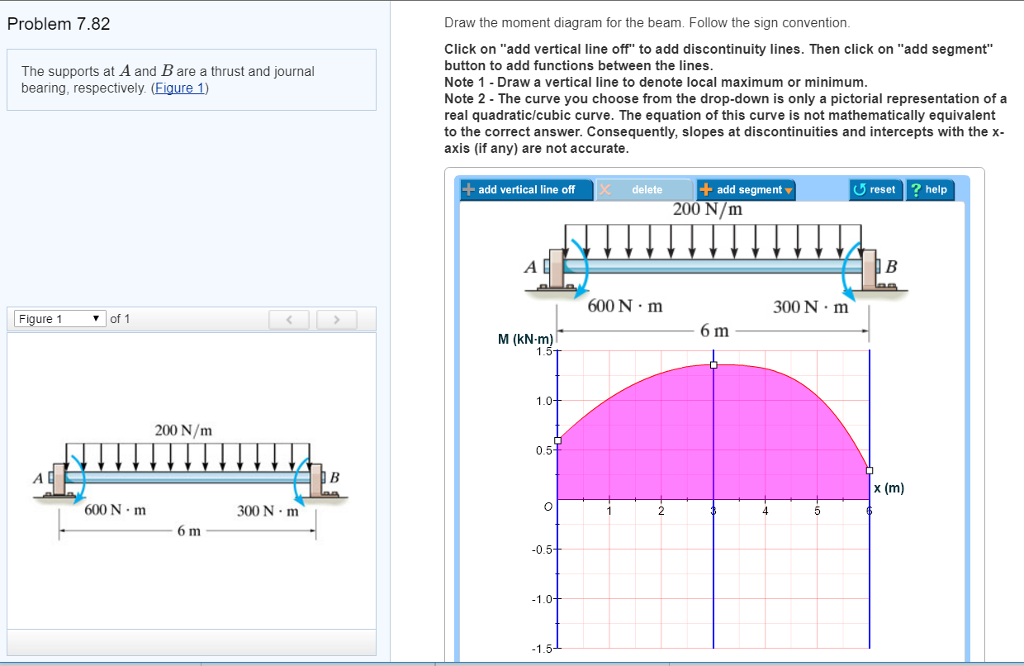The image size is (1024, 666).
Task: Expand the Figure 1 selector dropdown
Action: tap(59, 319)
